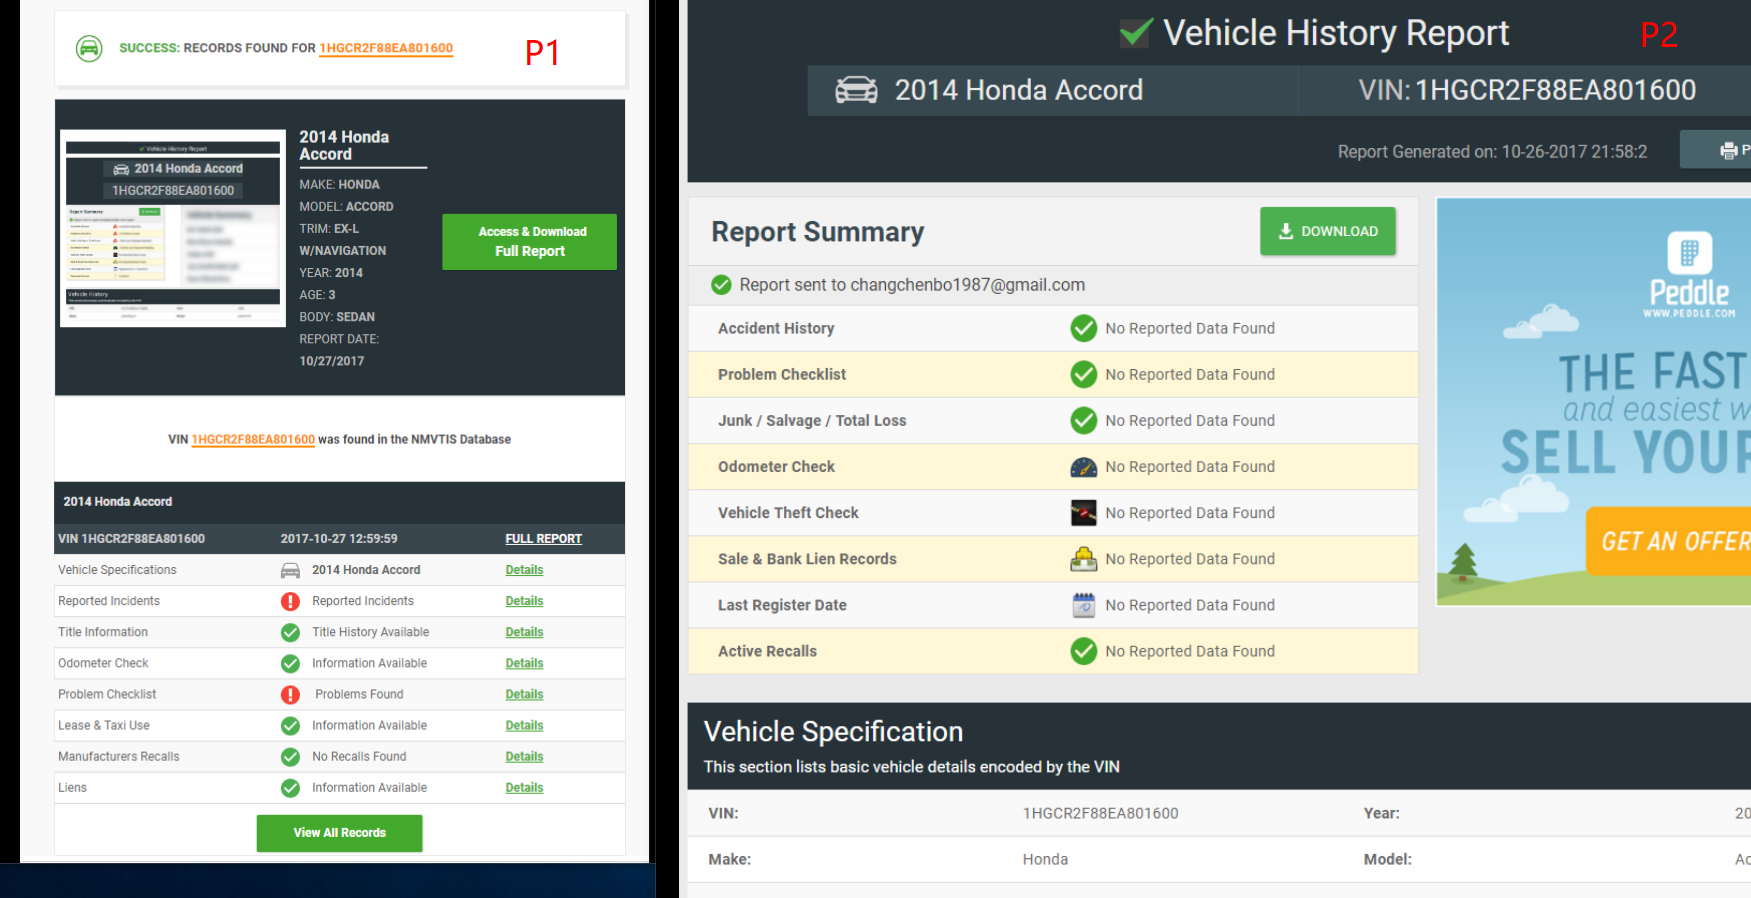Open Details for Reported Incidents
This screenshot has width=1751, height=898.
point(524,601)
